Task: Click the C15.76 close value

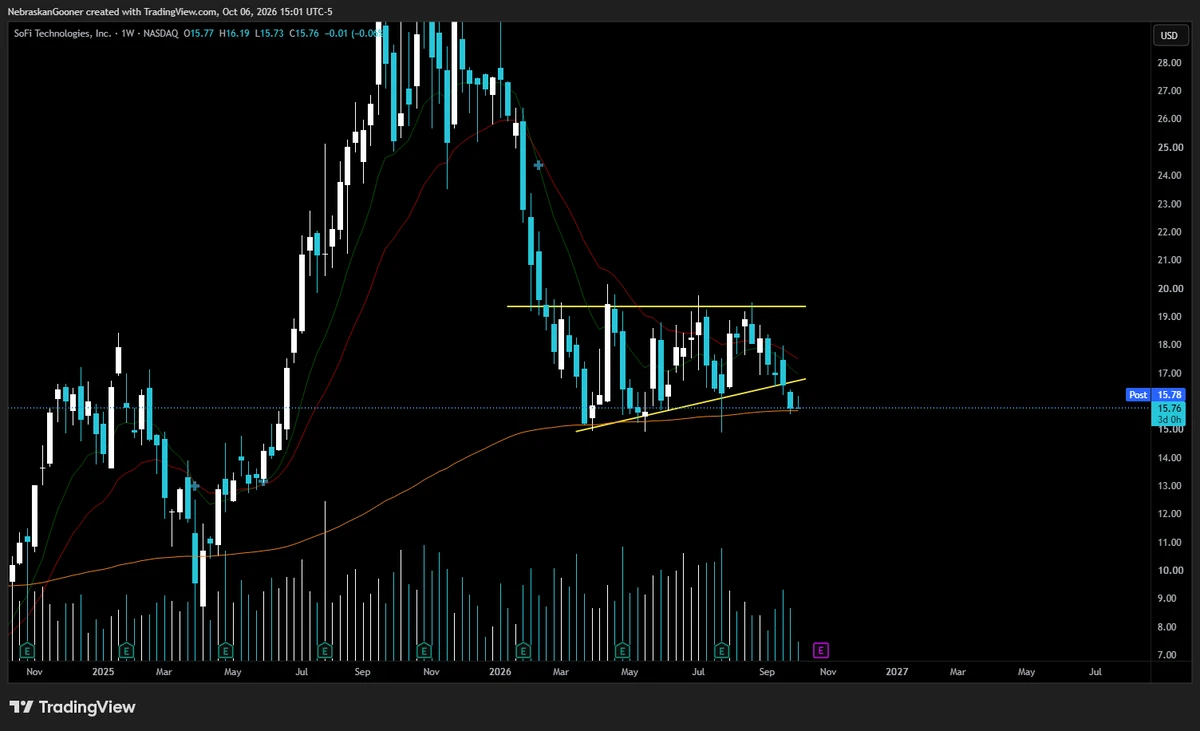Action: click(304, 34)
